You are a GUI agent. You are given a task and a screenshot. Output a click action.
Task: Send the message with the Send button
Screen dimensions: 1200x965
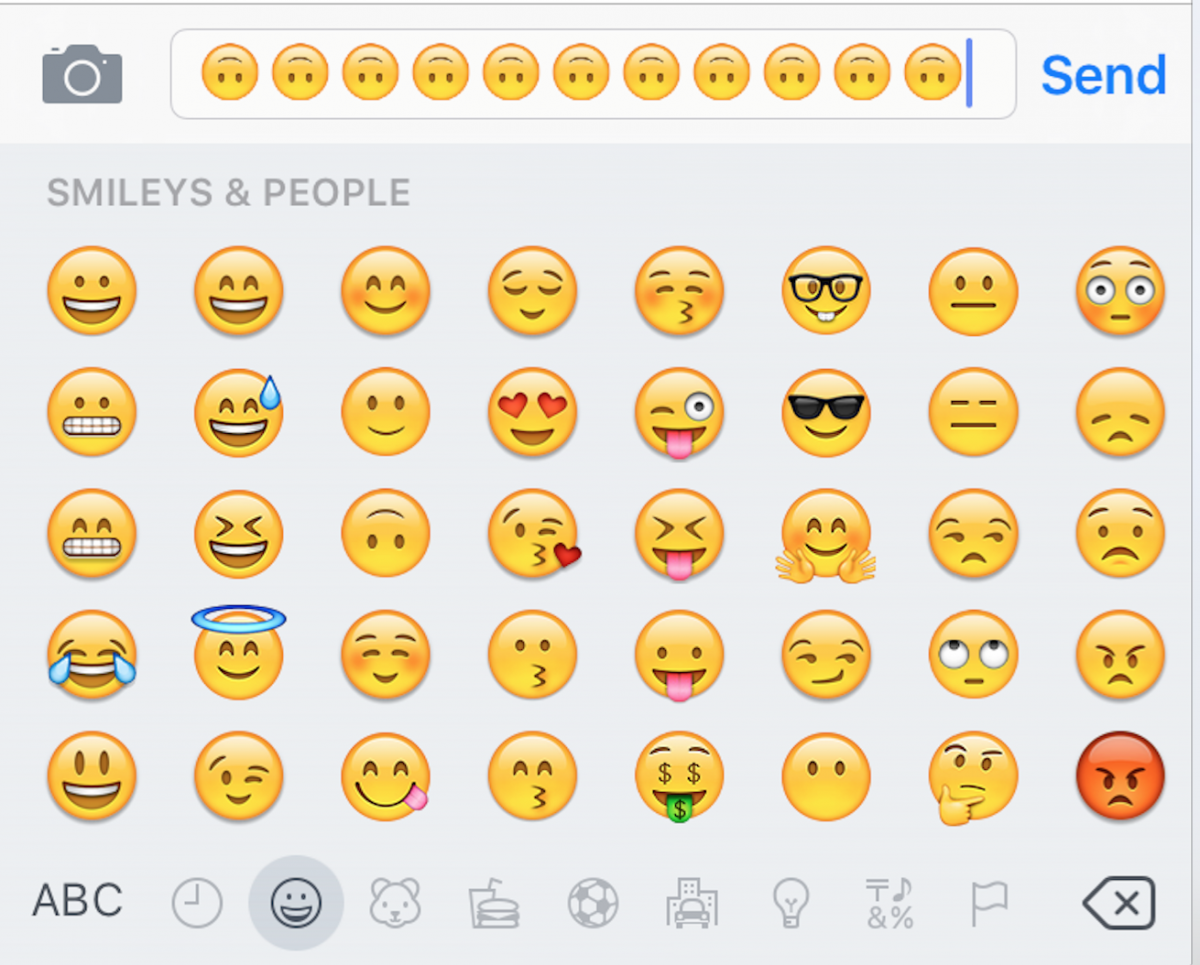pos(1104,75)
